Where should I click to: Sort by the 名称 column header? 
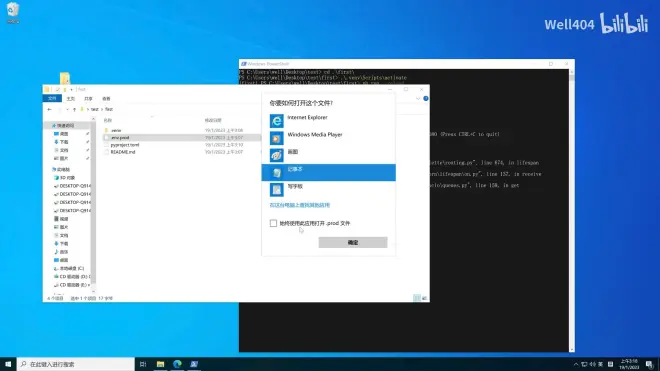108,120
